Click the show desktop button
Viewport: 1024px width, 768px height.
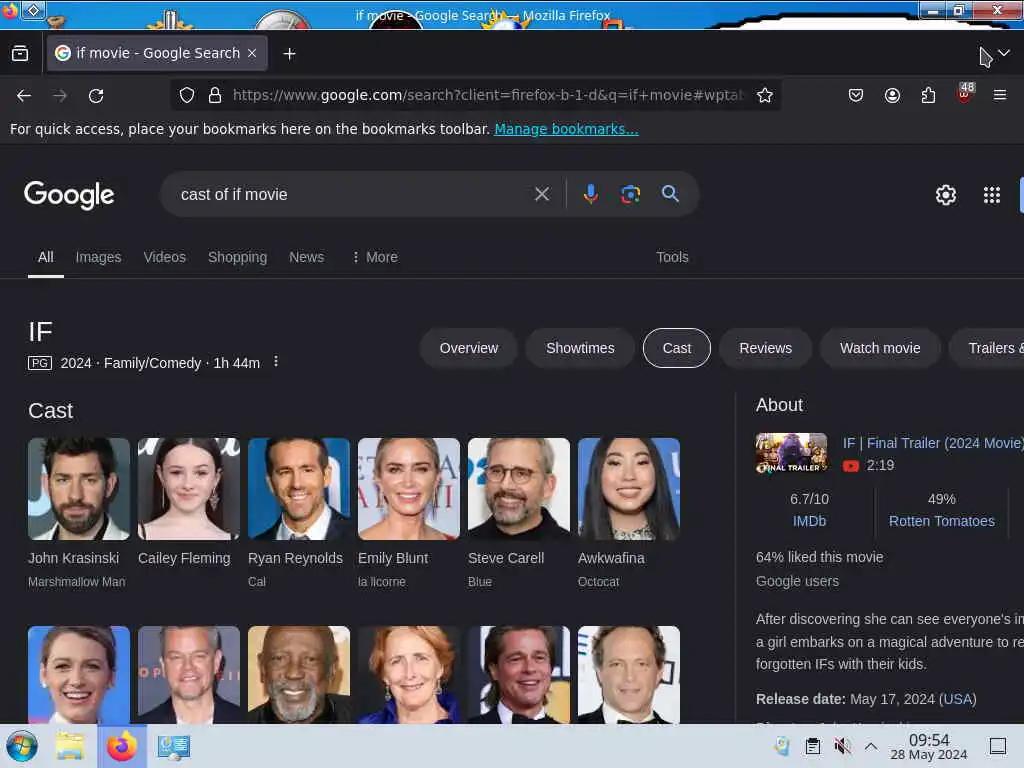[x=998, y=746]
